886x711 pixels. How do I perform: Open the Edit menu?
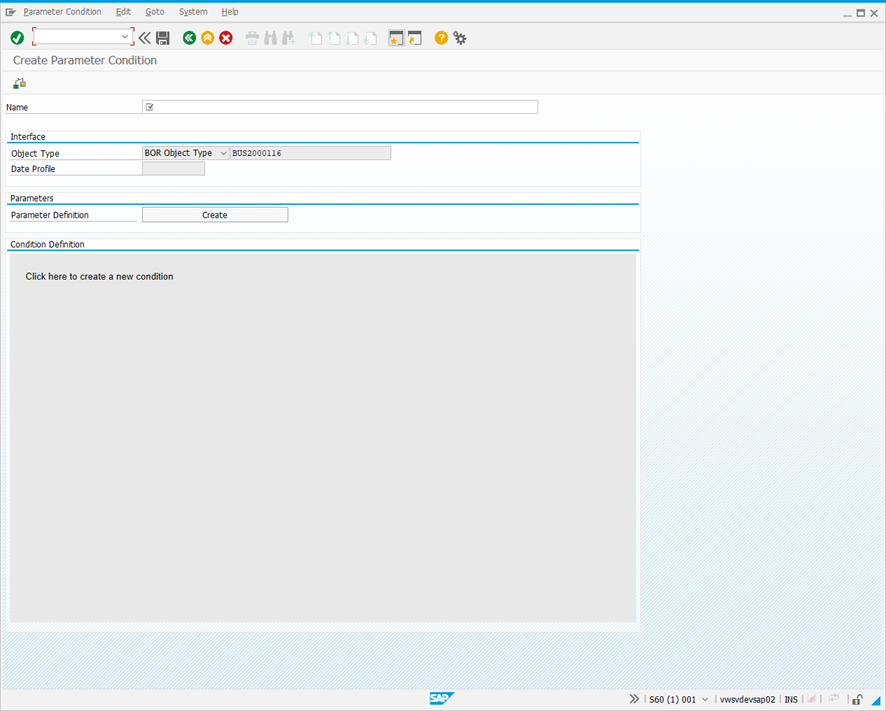(x=123, y=12)
